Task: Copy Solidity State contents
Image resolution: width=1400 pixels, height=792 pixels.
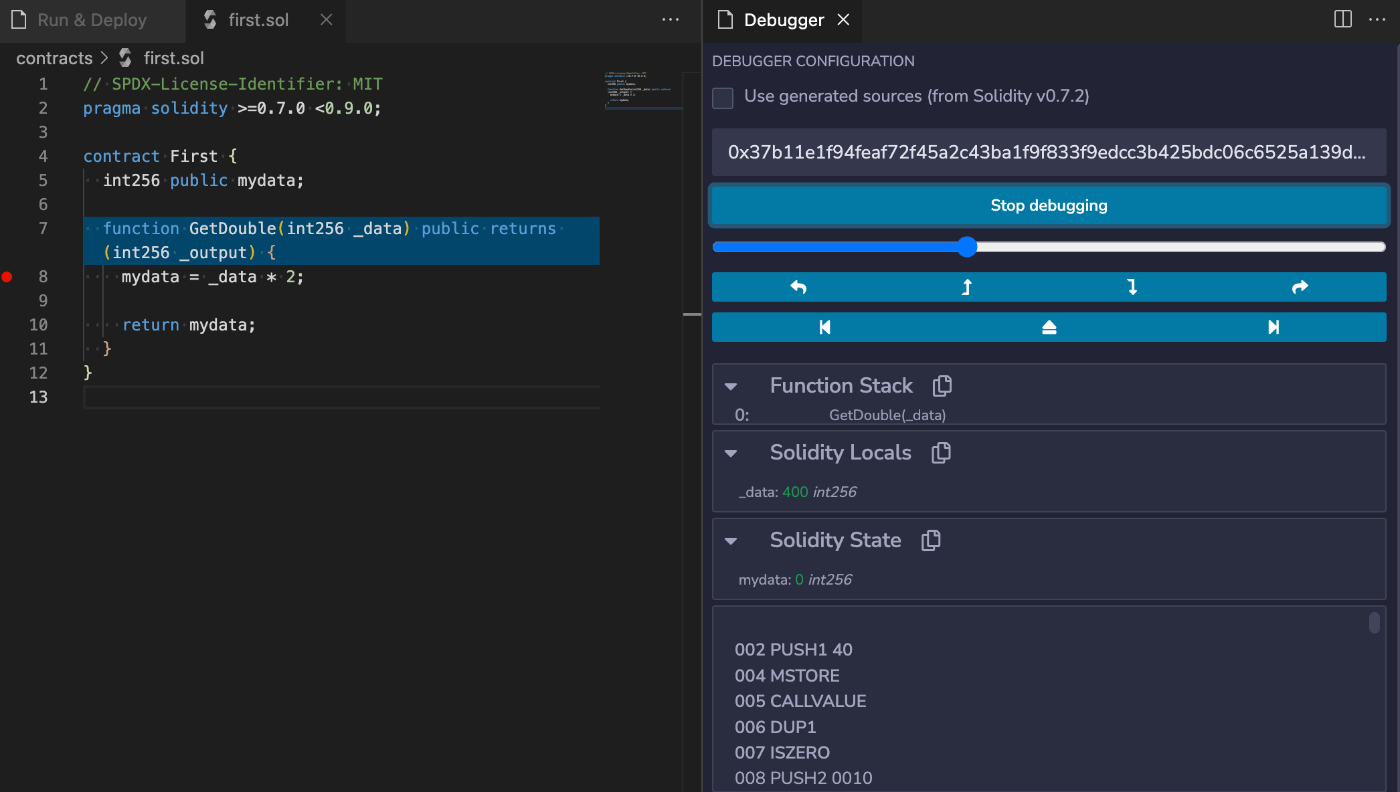Action: 931,540
